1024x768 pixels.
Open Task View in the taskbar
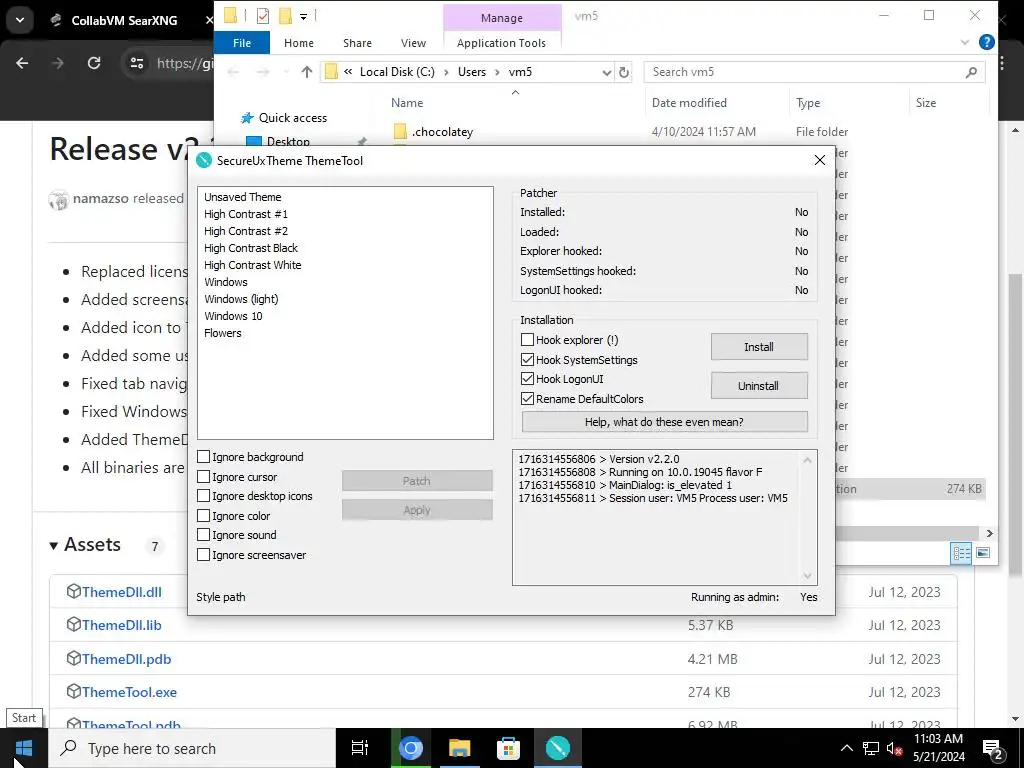(360, 748)
